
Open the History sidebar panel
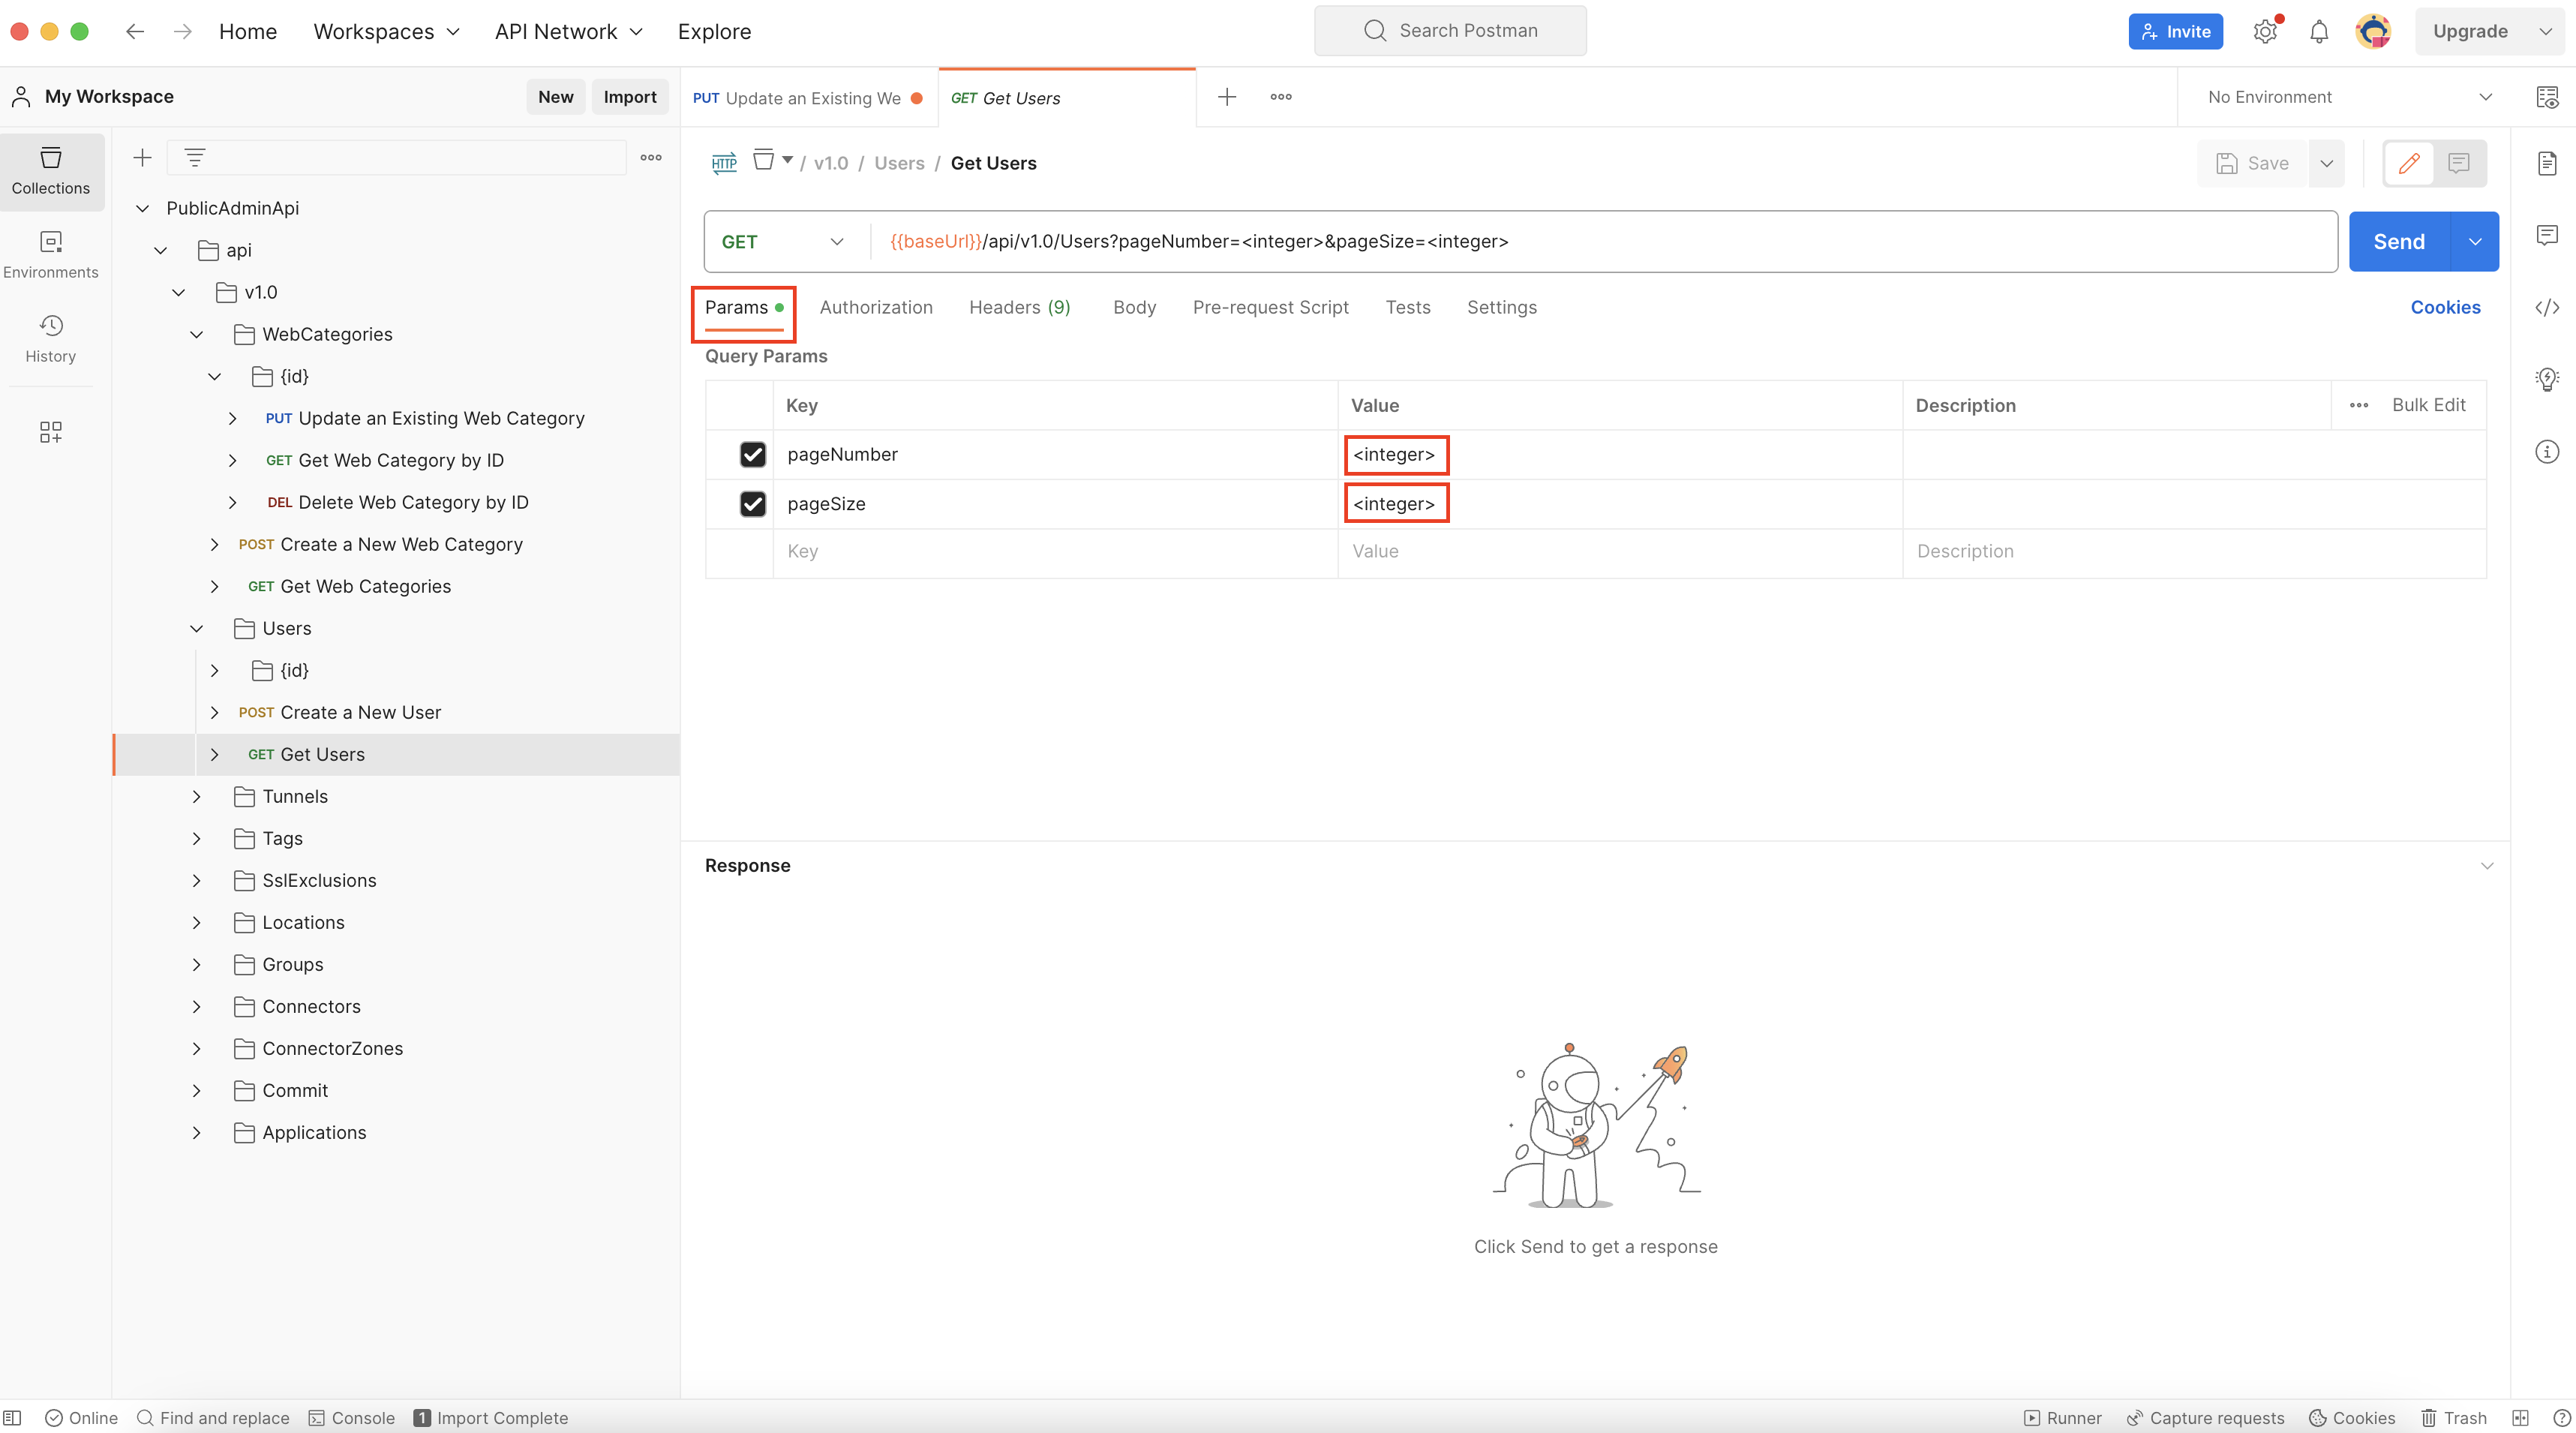point(50,338)
